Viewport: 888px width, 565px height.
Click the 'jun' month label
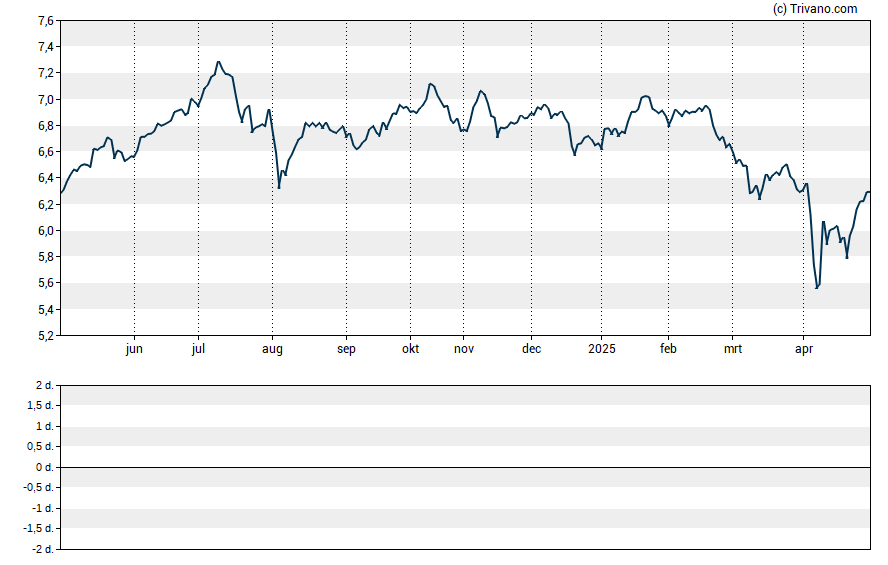click(x=134, y=349)
